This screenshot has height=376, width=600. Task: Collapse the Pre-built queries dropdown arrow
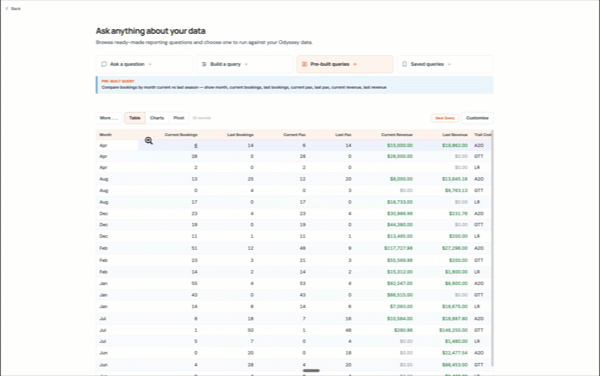point(355,64)
